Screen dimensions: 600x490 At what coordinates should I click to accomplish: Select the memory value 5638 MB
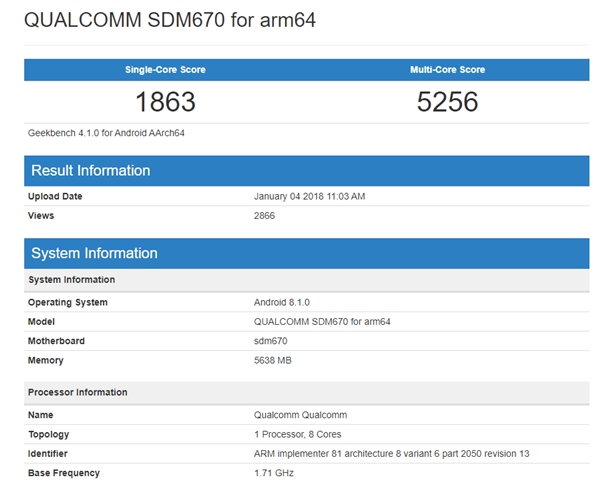(275, 360)
